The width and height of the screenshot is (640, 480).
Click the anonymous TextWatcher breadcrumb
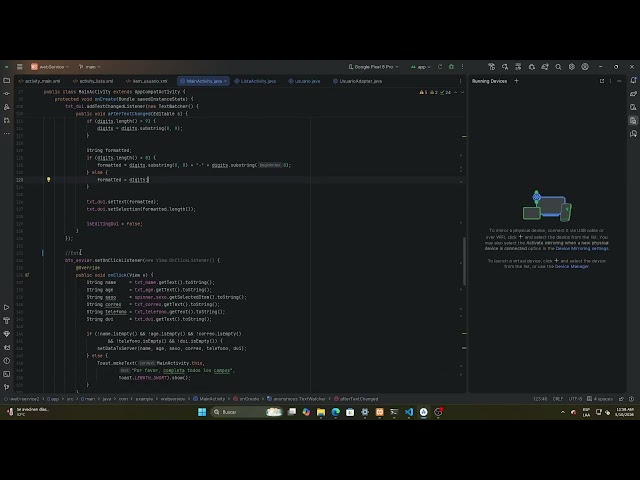click(x=296, y=399)
